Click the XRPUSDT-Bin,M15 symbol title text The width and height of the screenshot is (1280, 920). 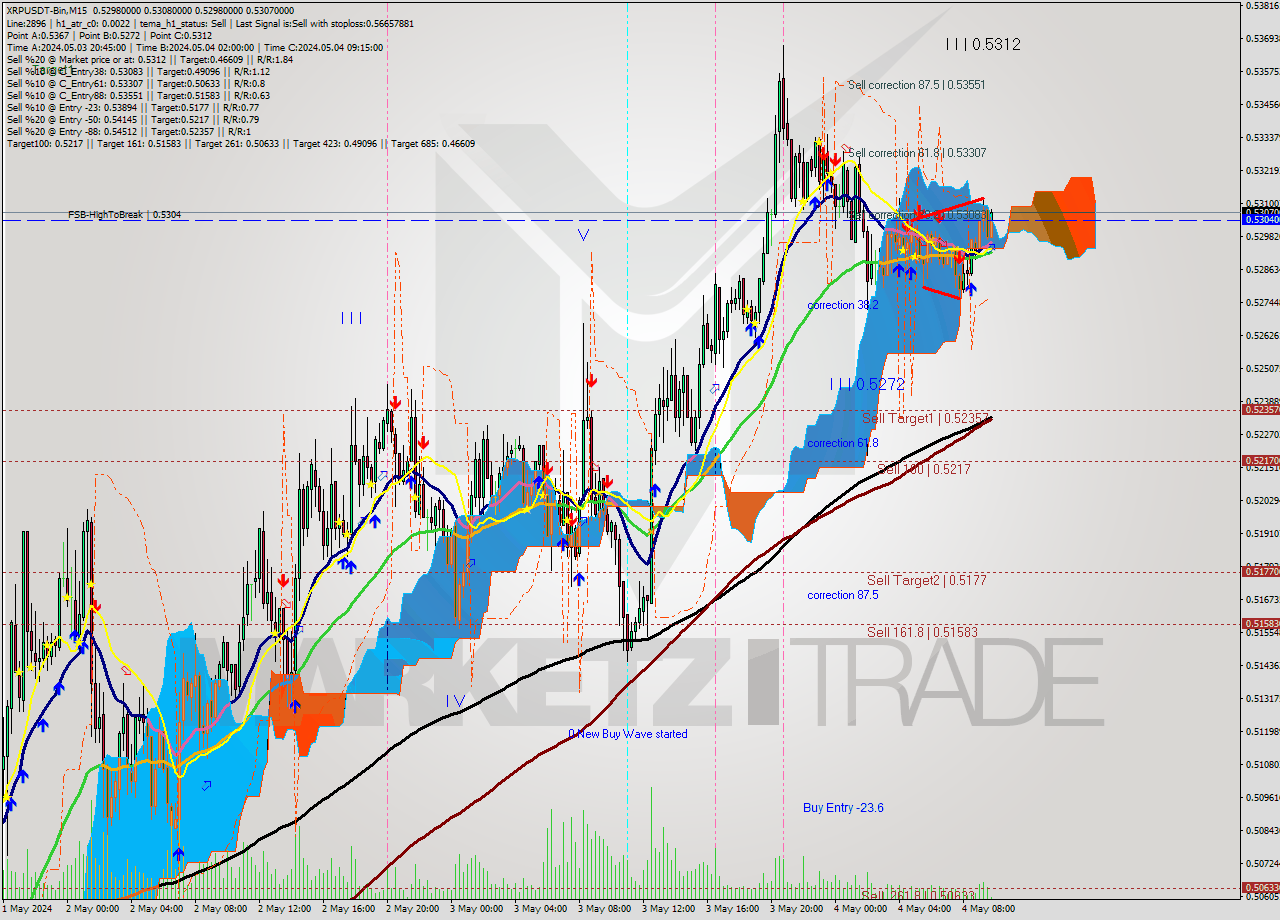coord(47,10)
